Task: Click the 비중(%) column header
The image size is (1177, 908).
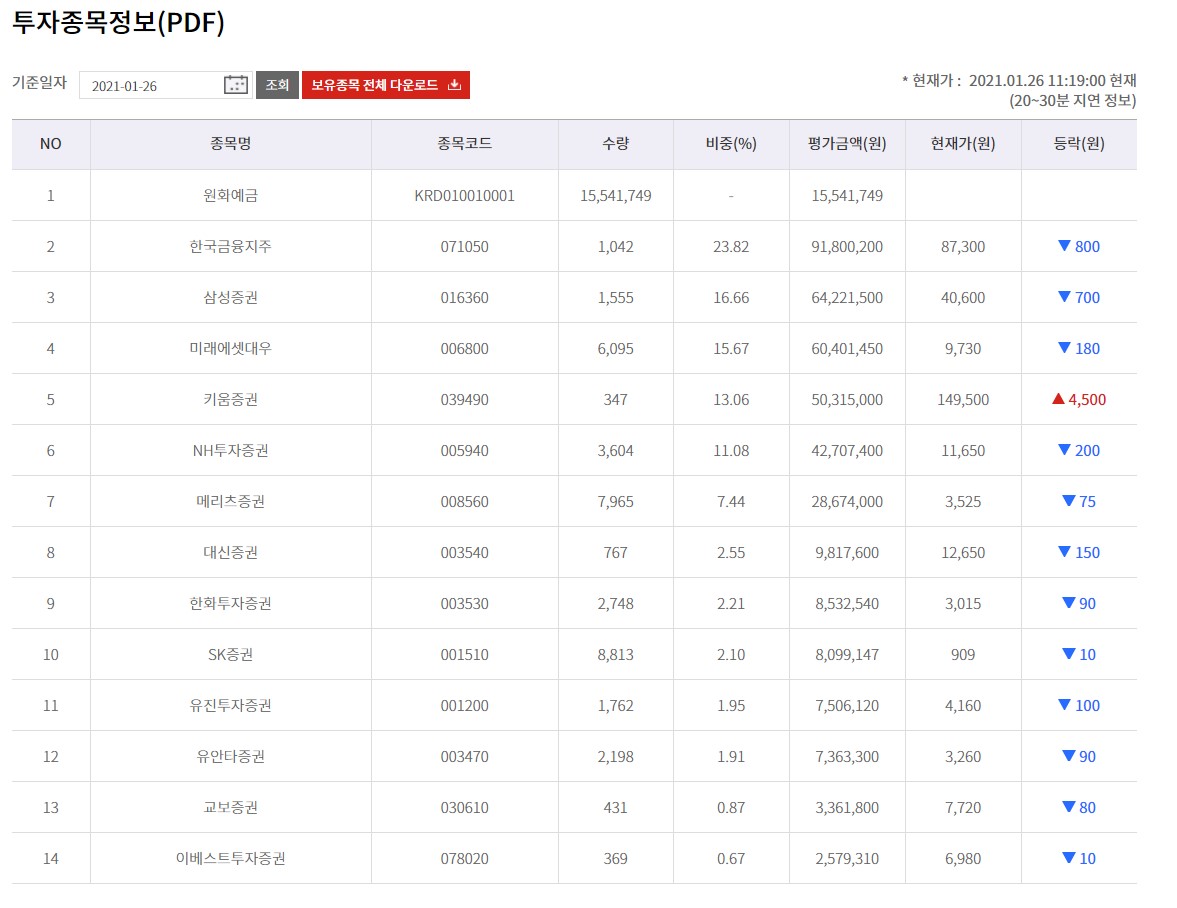Action: [731, 143]
